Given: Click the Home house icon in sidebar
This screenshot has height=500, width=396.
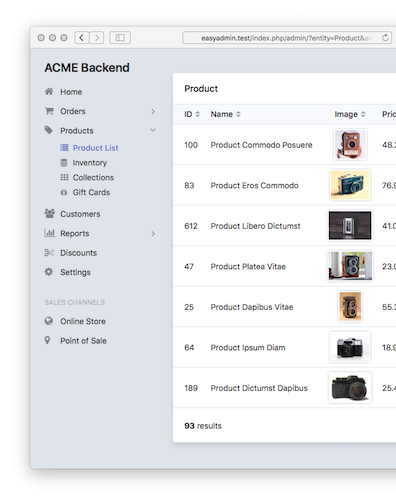Looking at the screenshot, I should pos(49,91).
